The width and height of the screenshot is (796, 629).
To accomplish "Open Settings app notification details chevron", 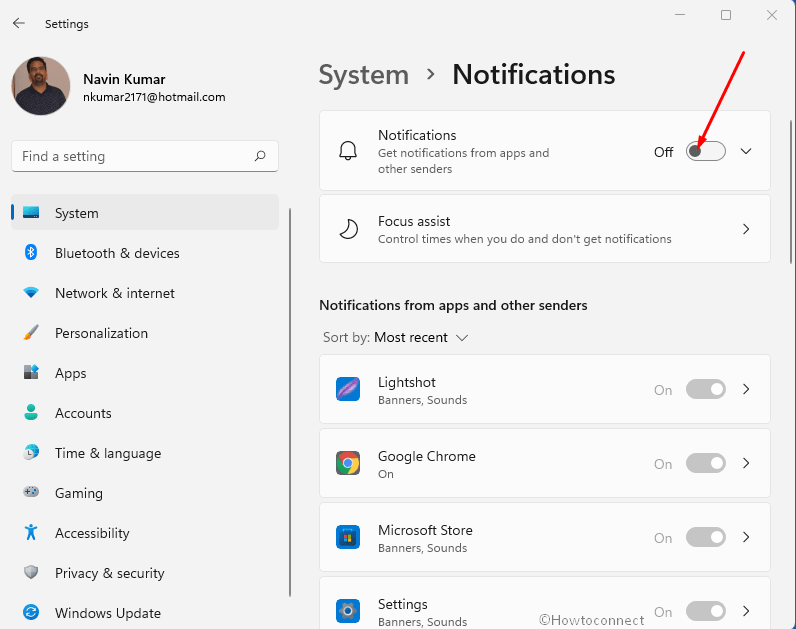I will [x=746, y=611].
